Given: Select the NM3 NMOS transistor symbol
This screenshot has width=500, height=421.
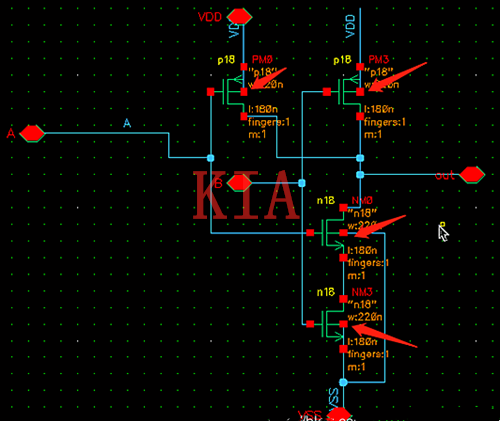Looking at the screenshot, I should (328, 324).
